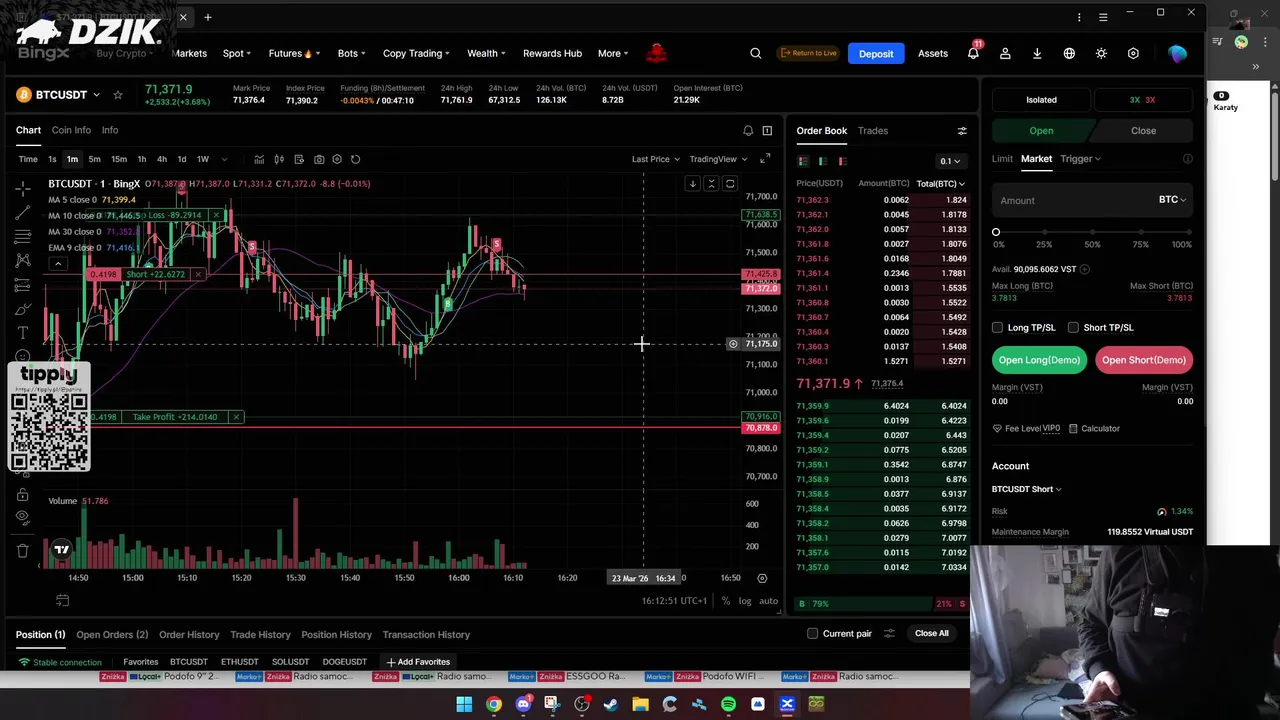Image resolution: width=1280 pixels, height=720 pixels.
Task: Collapse indicator legend arrow
Action: coord(58,264)
